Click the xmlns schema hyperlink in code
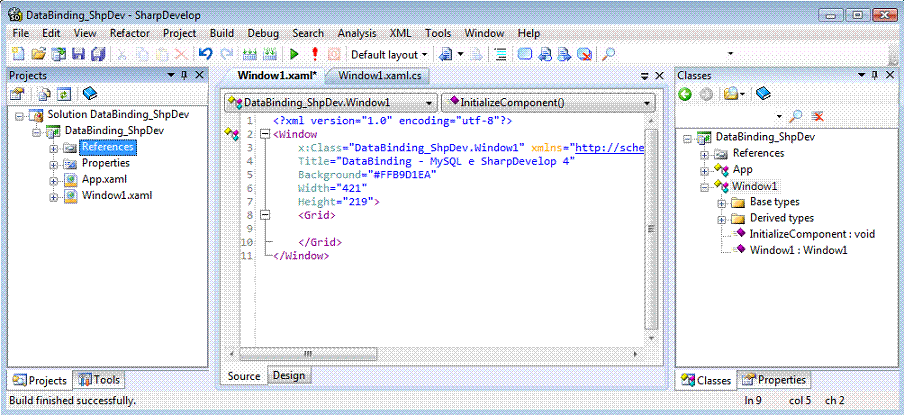Viewport: 904px width, 415px height. click(x=609, y=148)
